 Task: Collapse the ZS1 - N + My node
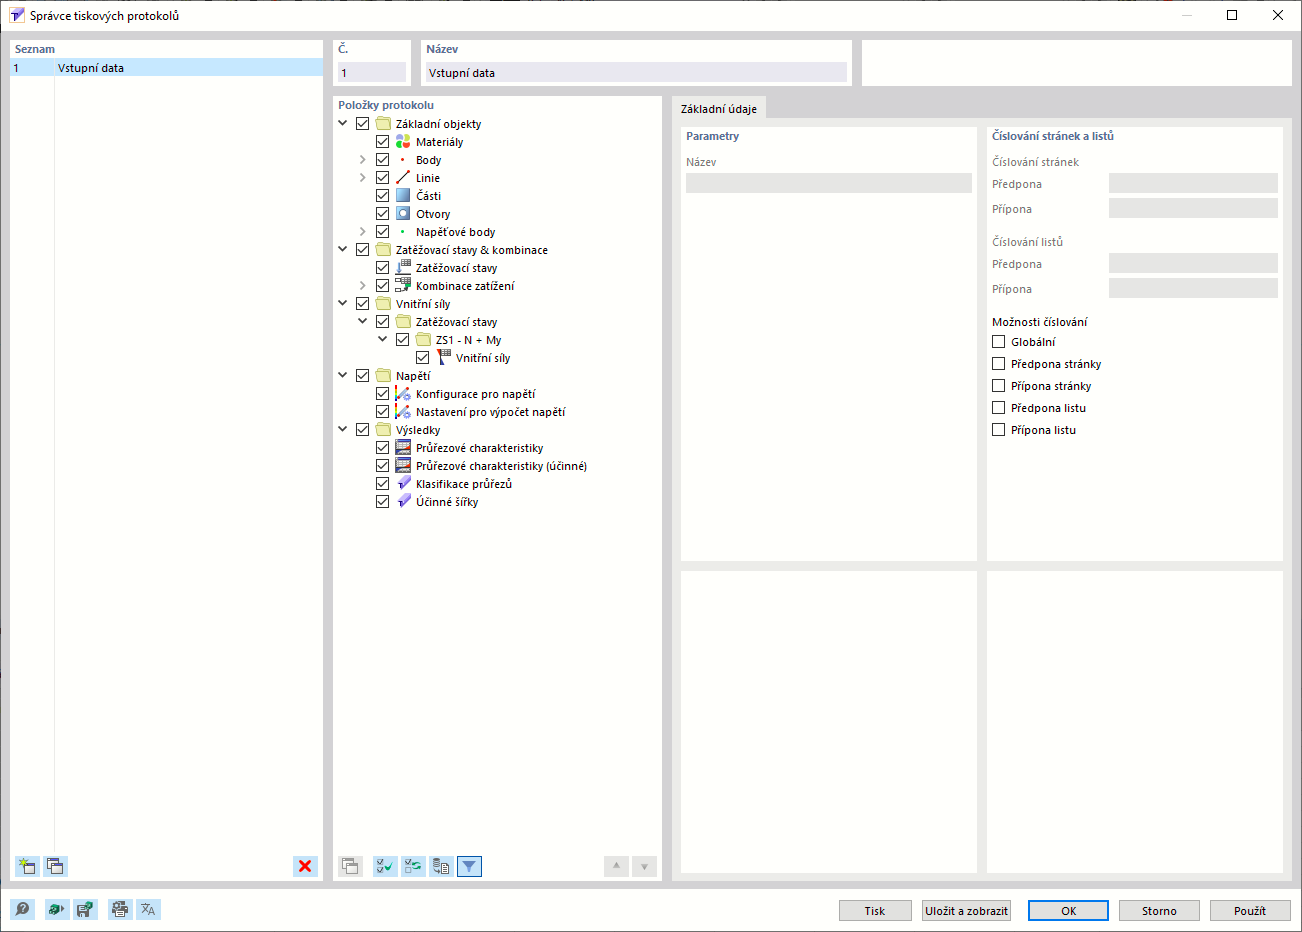coord(383,340)
